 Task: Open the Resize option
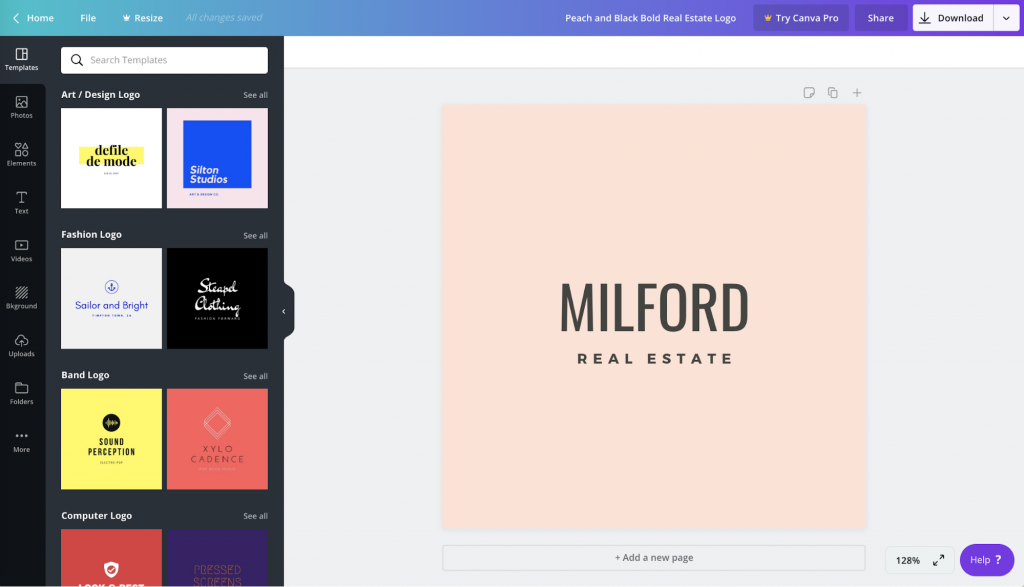tap(142, 18)
